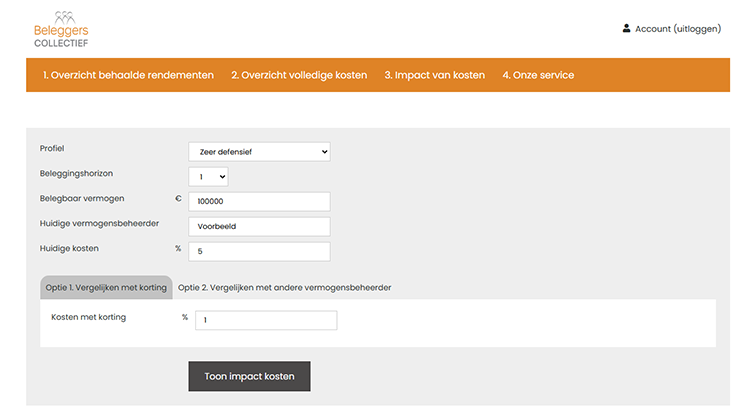The width and height of the screenshot is (750, 412).
Task: Click the Beleggers Collectief logo
Action: click(61, 29)
